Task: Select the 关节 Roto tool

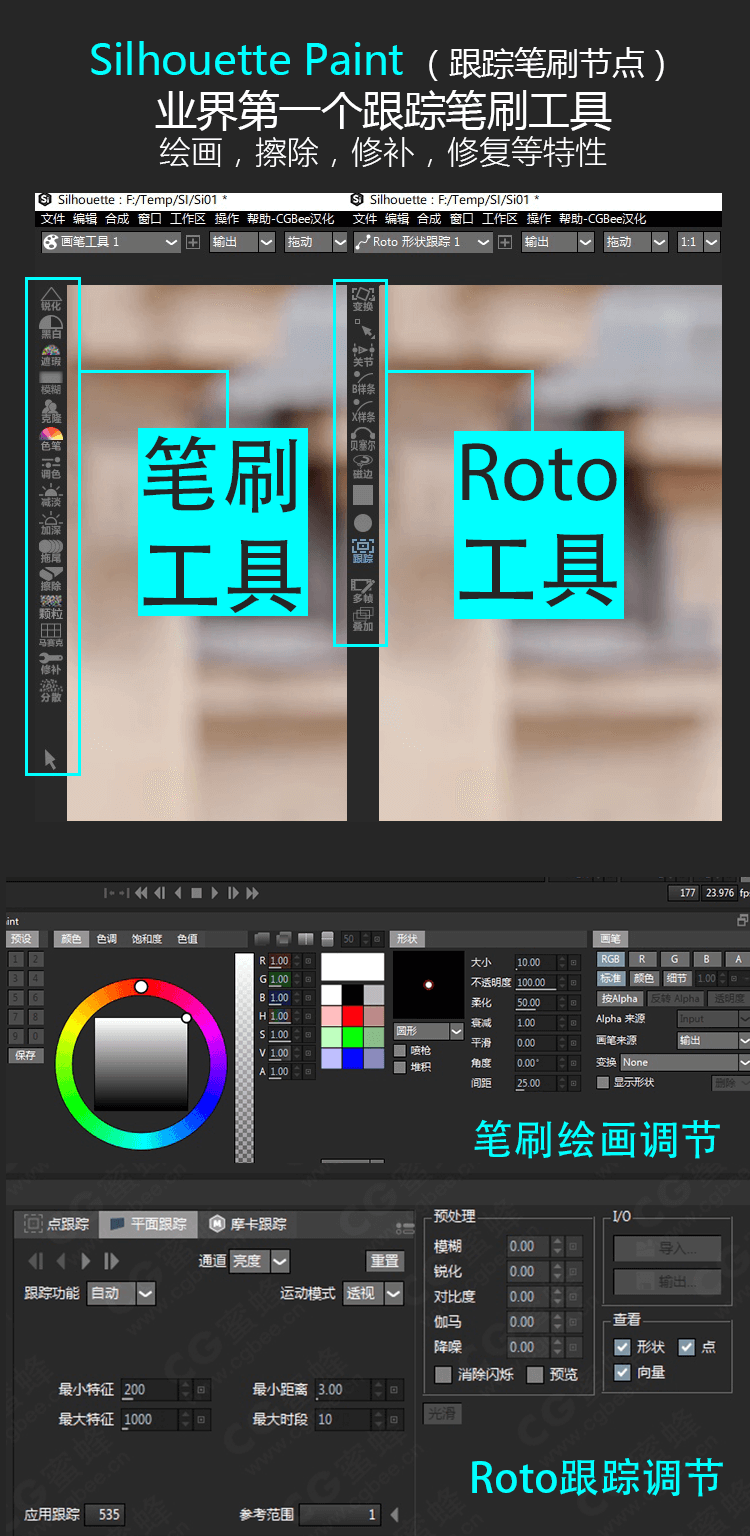Action: point(362,355)
